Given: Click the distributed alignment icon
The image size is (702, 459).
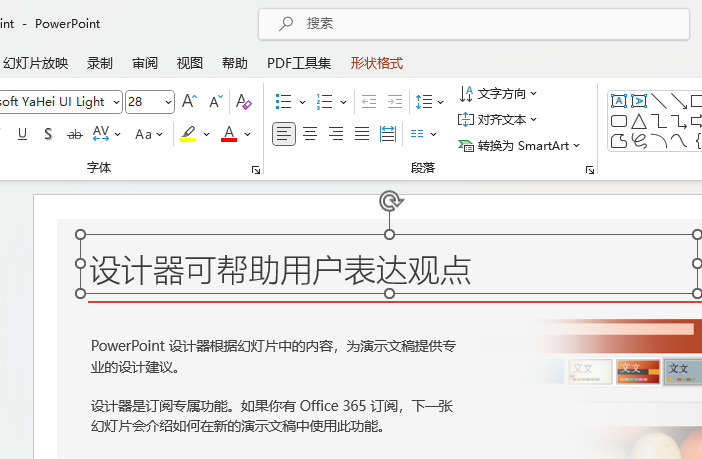Looking at the screenshot, I should [x=388, y=134].
